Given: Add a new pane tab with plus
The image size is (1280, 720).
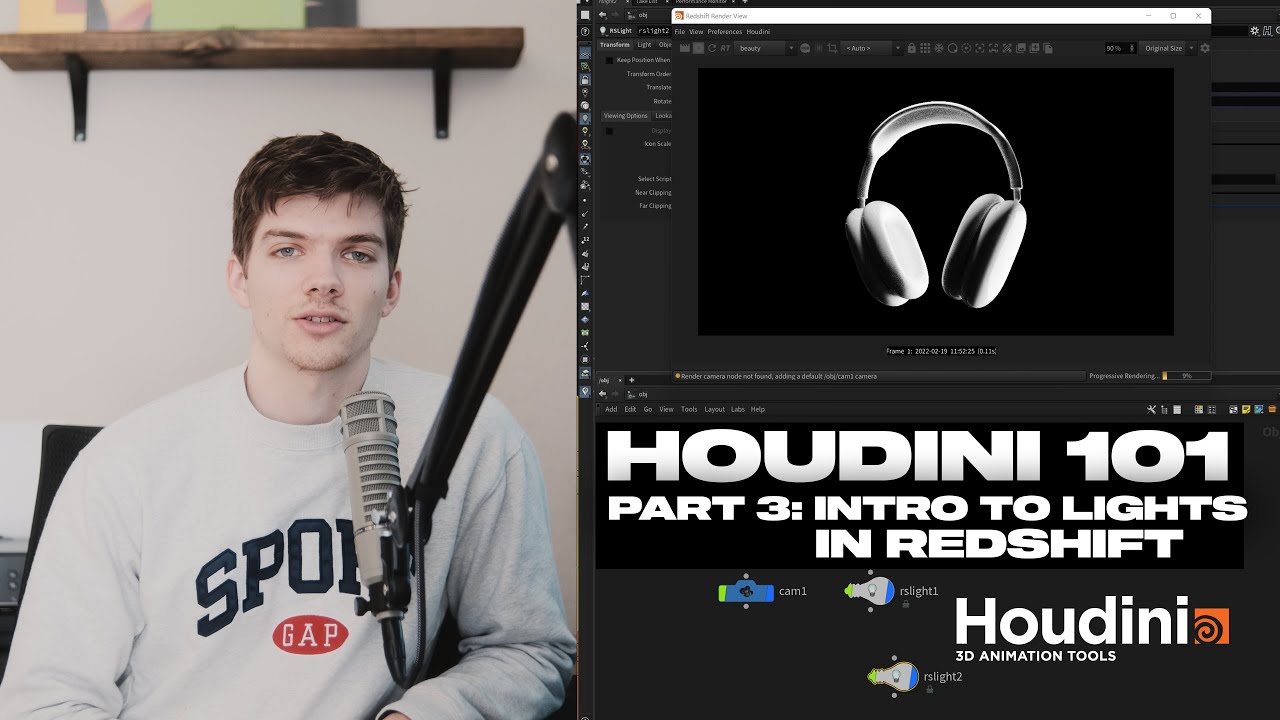Looking at the screenshot, I should [631, 380].
